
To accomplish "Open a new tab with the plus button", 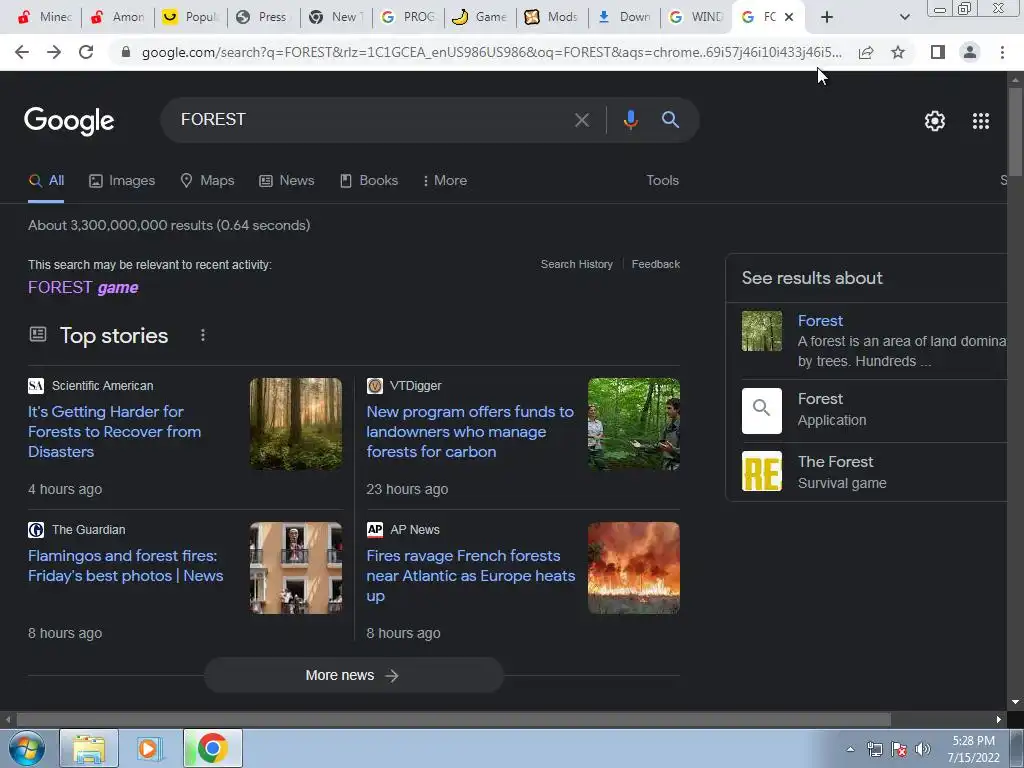I will pos(827,17).
